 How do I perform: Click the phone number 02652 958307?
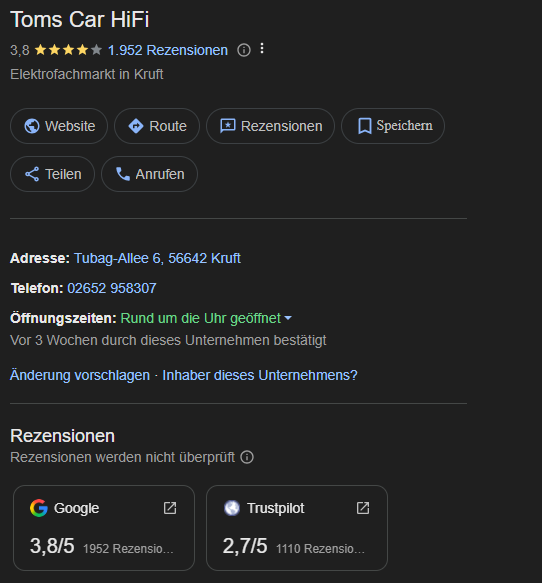tap(112, 288)
